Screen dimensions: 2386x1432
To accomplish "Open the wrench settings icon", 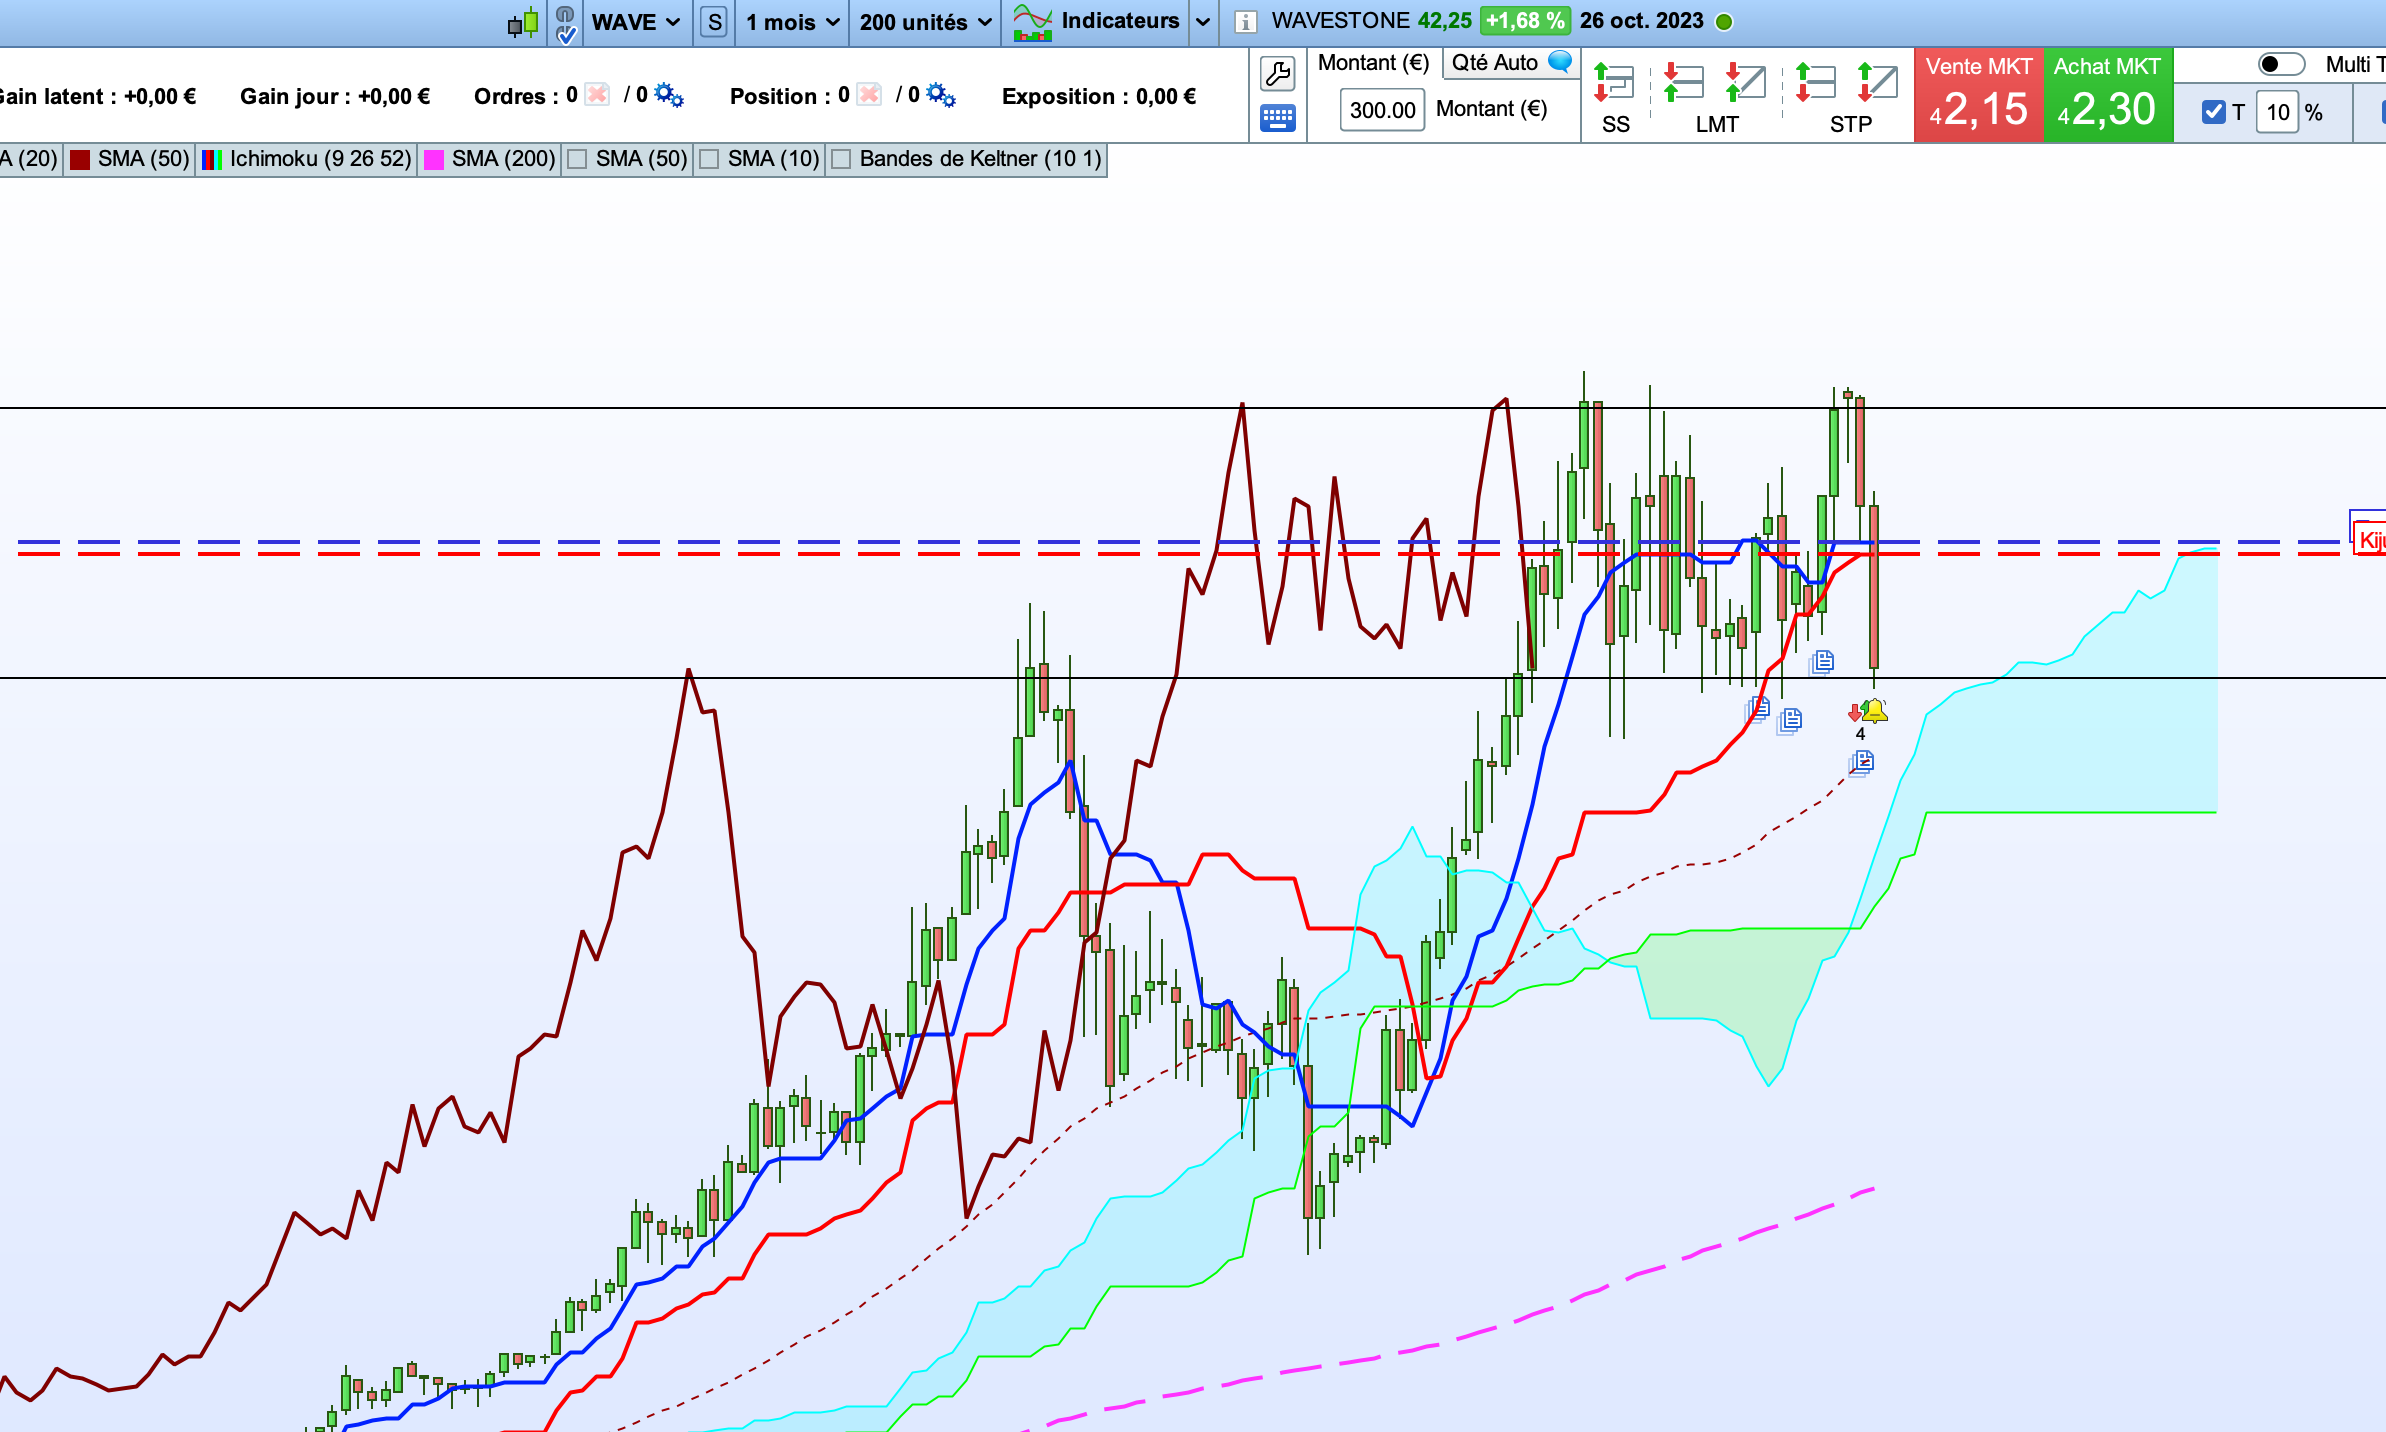I will (1277, 73).
